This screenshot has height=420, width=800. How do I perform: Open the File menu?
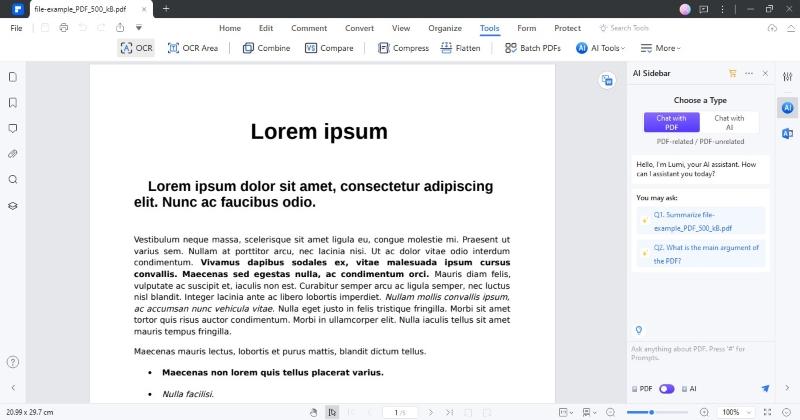16,28
